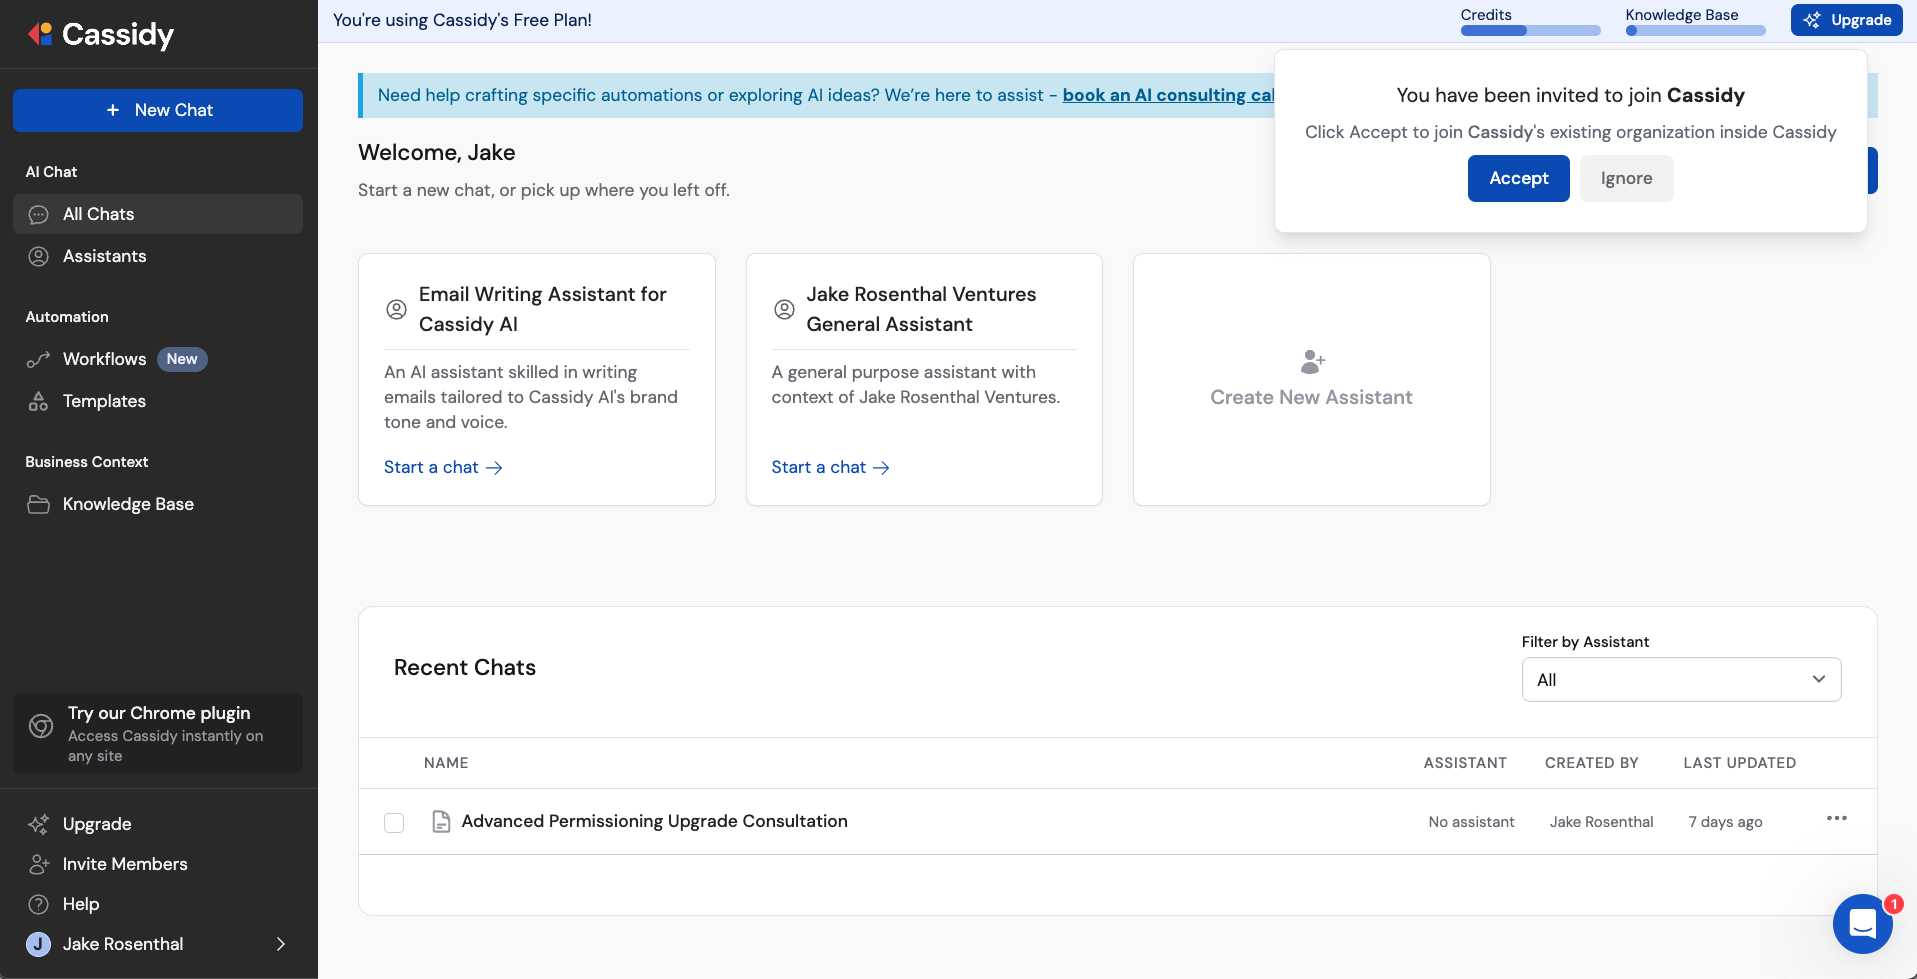The image size is (1917, 979).
Task: Click the '7 days ago' cell
Action: [1725, 823]
